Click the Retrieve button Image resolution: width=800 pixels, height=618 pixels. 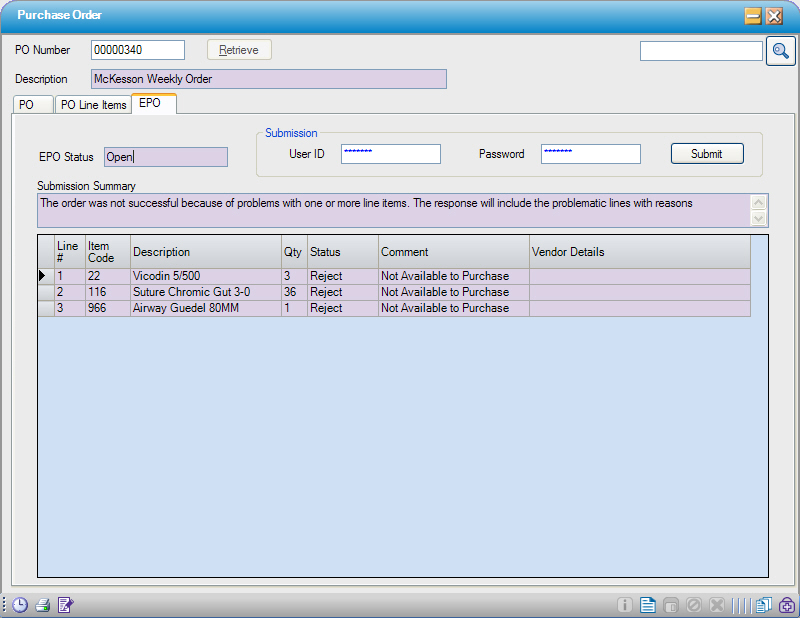click(239, 49)
